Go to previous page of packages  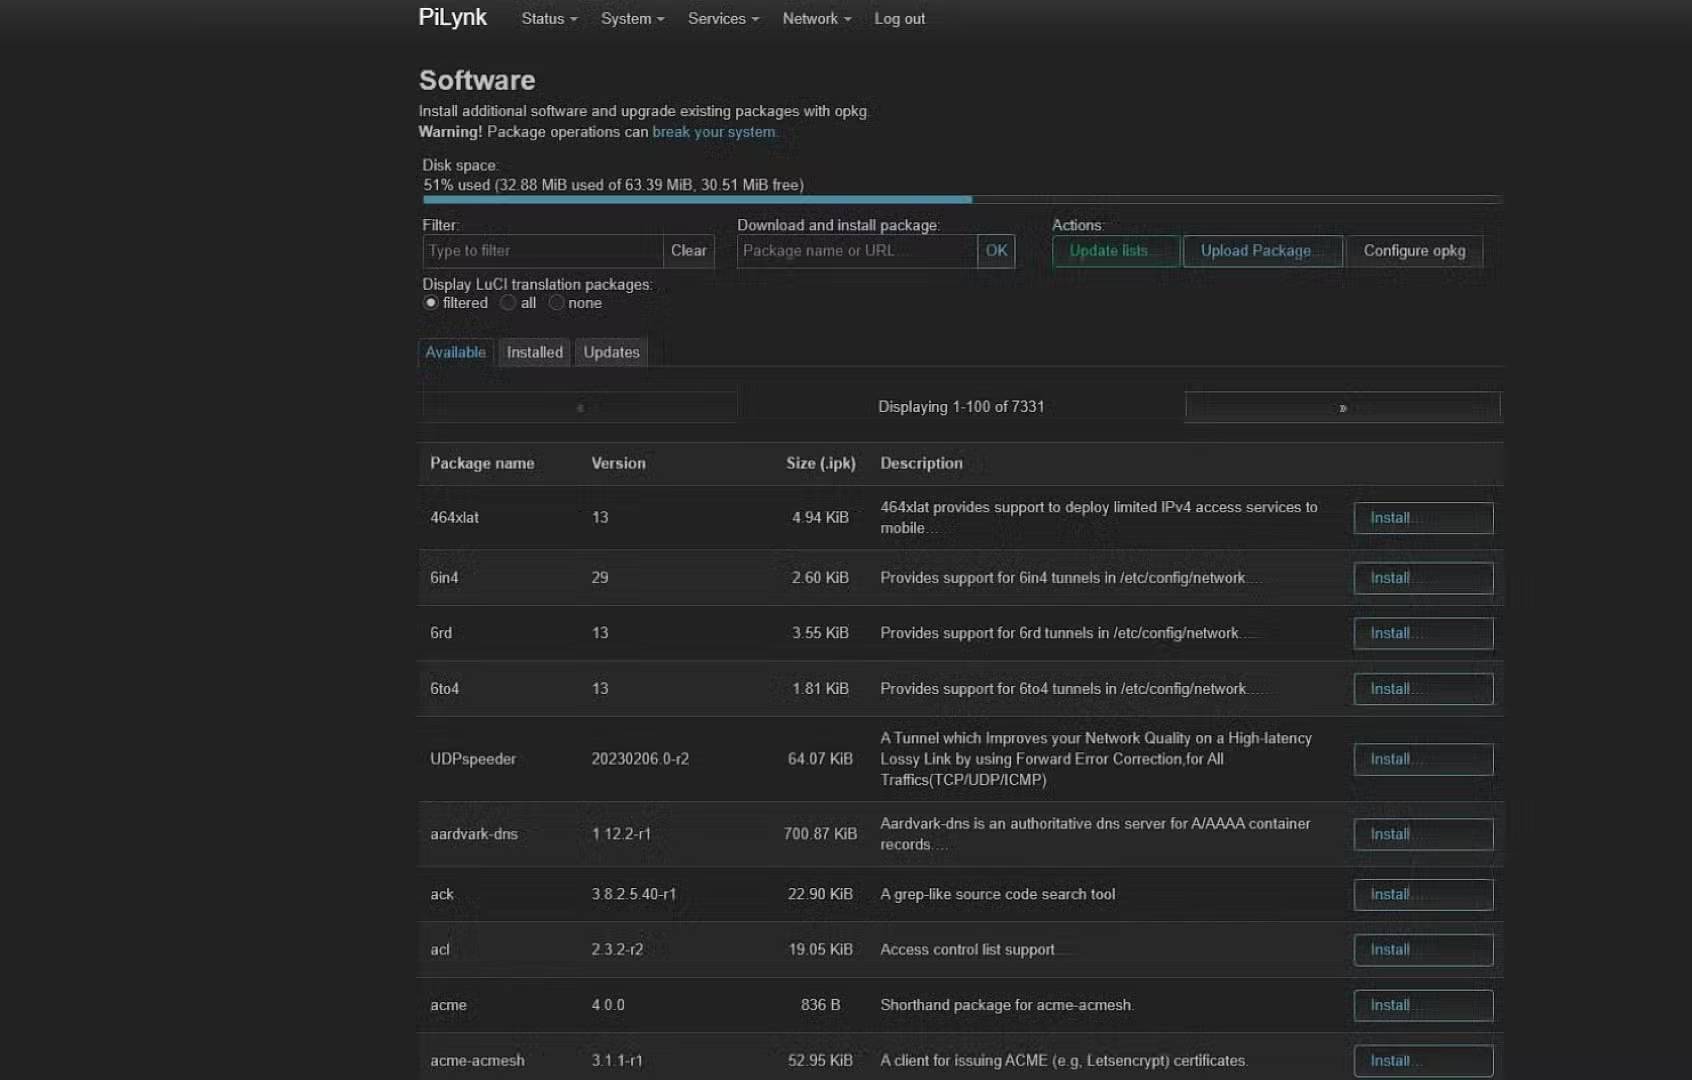pos(580,407)
